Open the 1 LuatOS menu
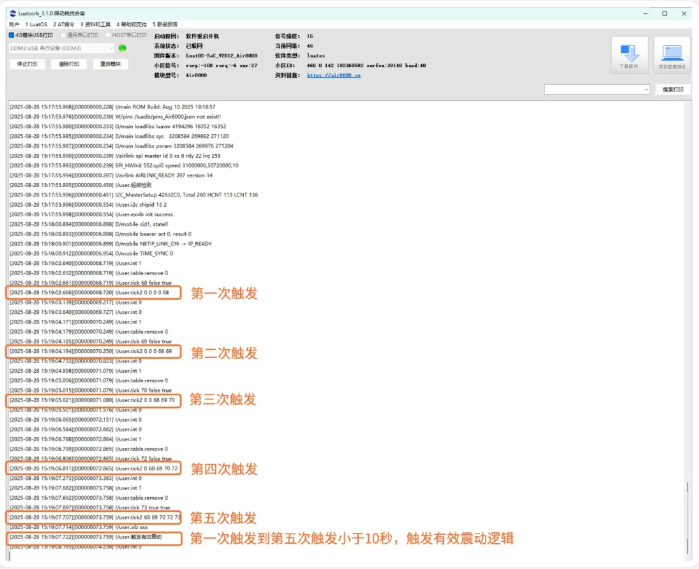Image resolution: width=699 pixels, height=569 pixels. (x=36, y=24)
